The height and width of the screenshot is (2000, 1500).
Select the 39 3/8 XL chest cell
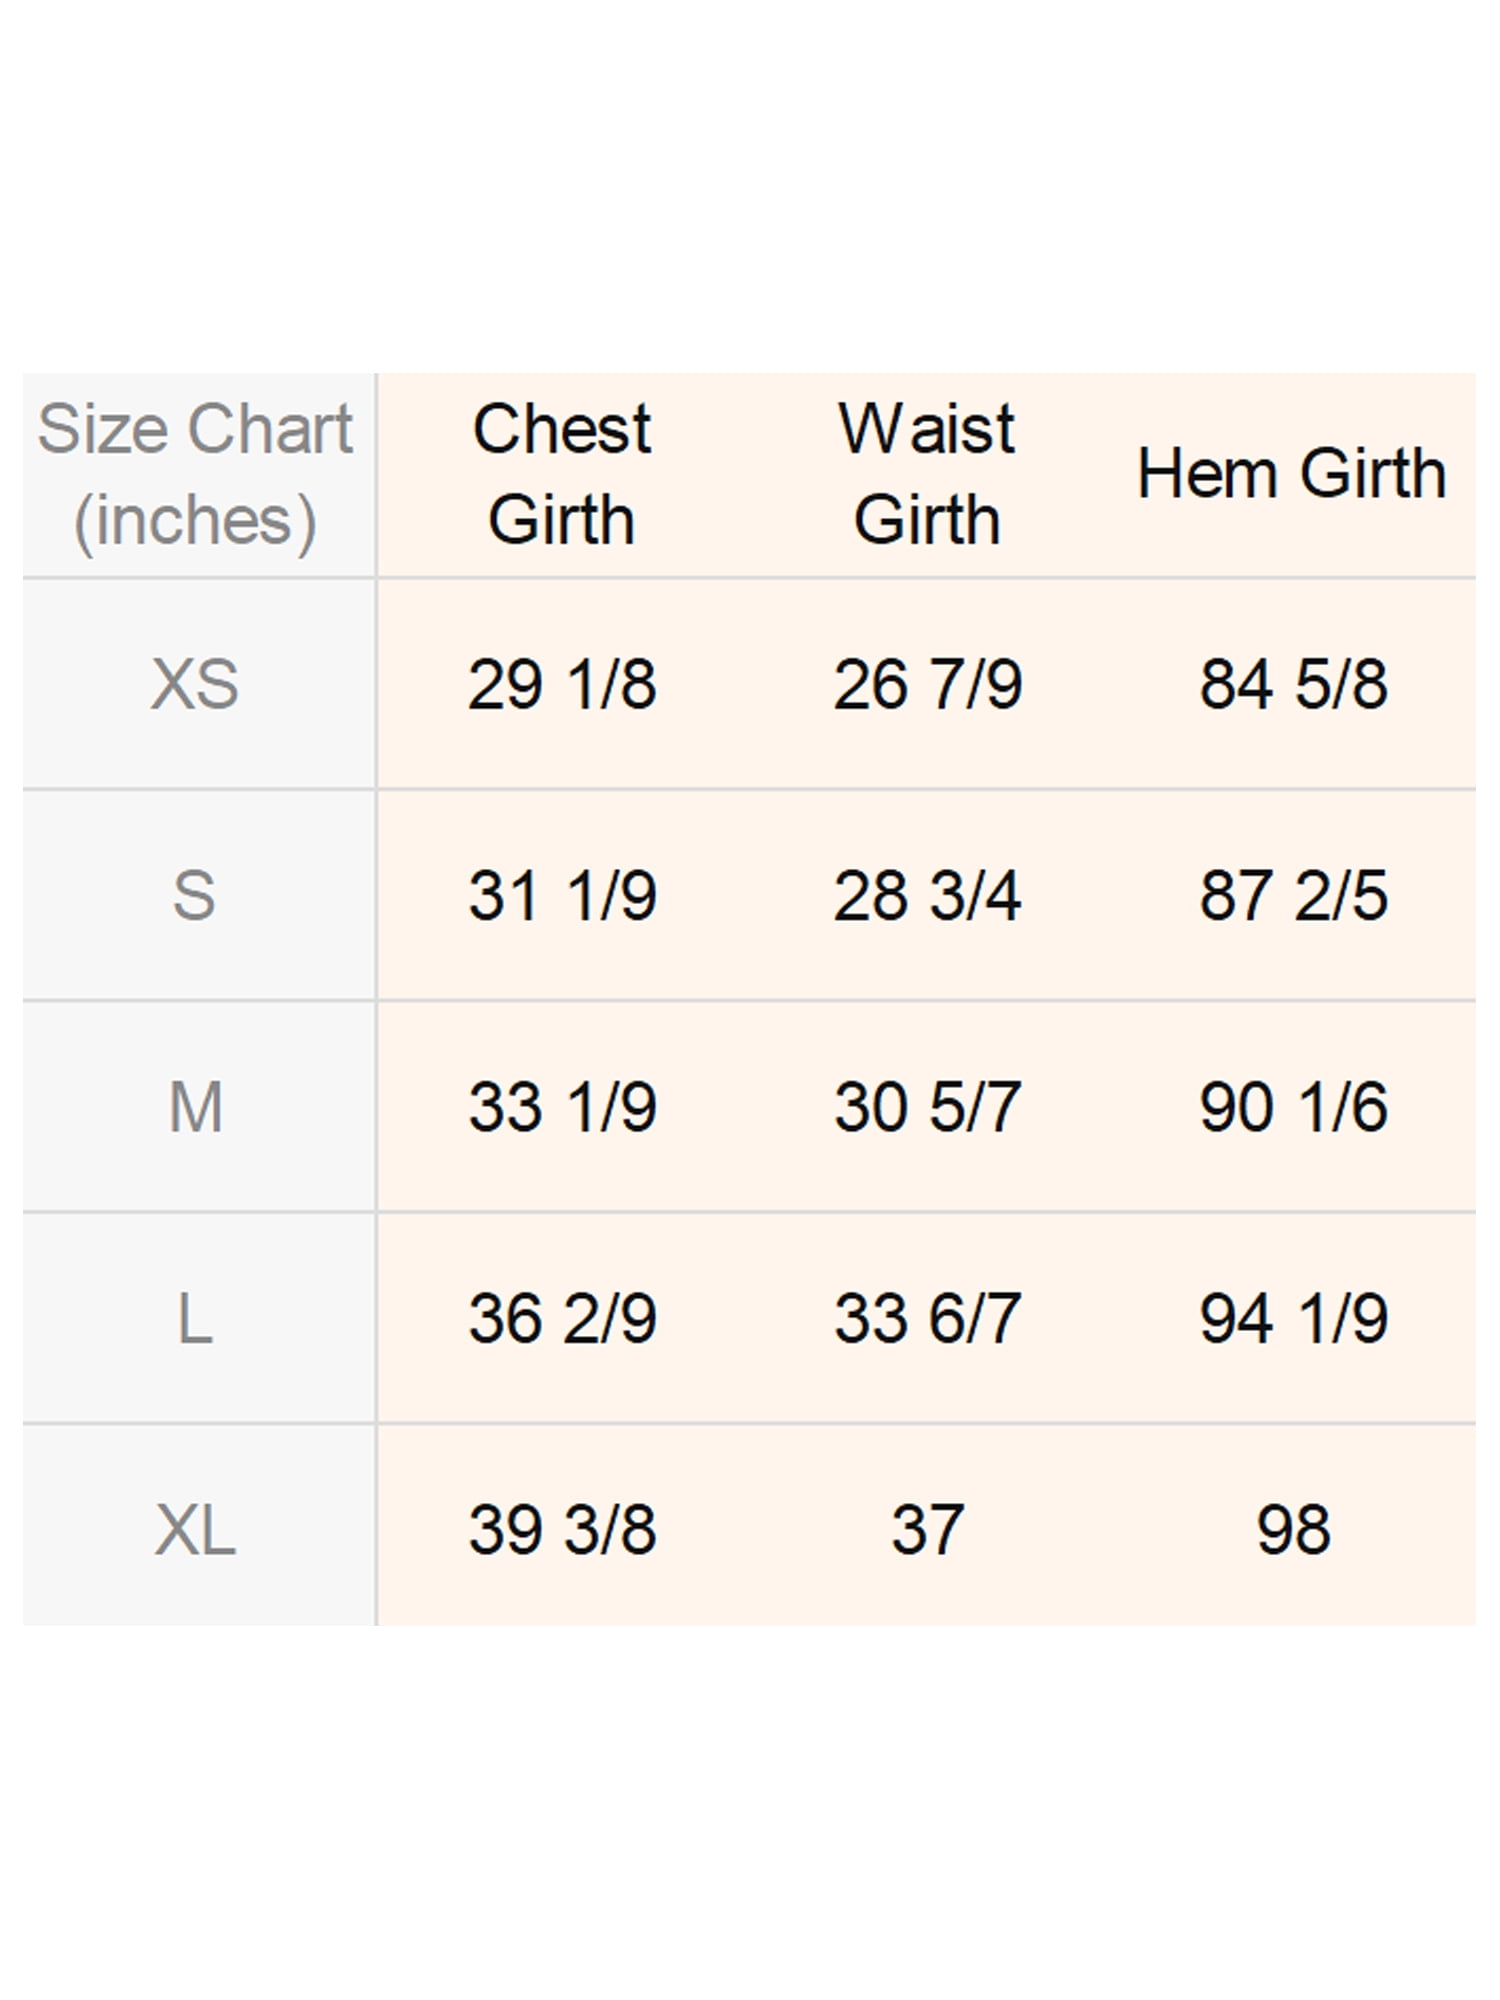562,1529
